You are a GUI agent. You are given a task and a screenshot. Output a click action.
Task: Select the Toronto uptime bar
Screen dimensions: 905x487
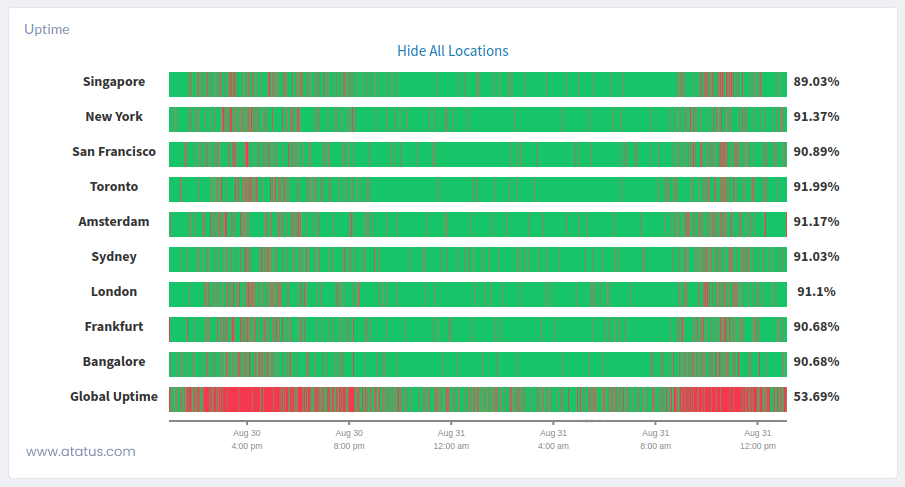point(478,189)
